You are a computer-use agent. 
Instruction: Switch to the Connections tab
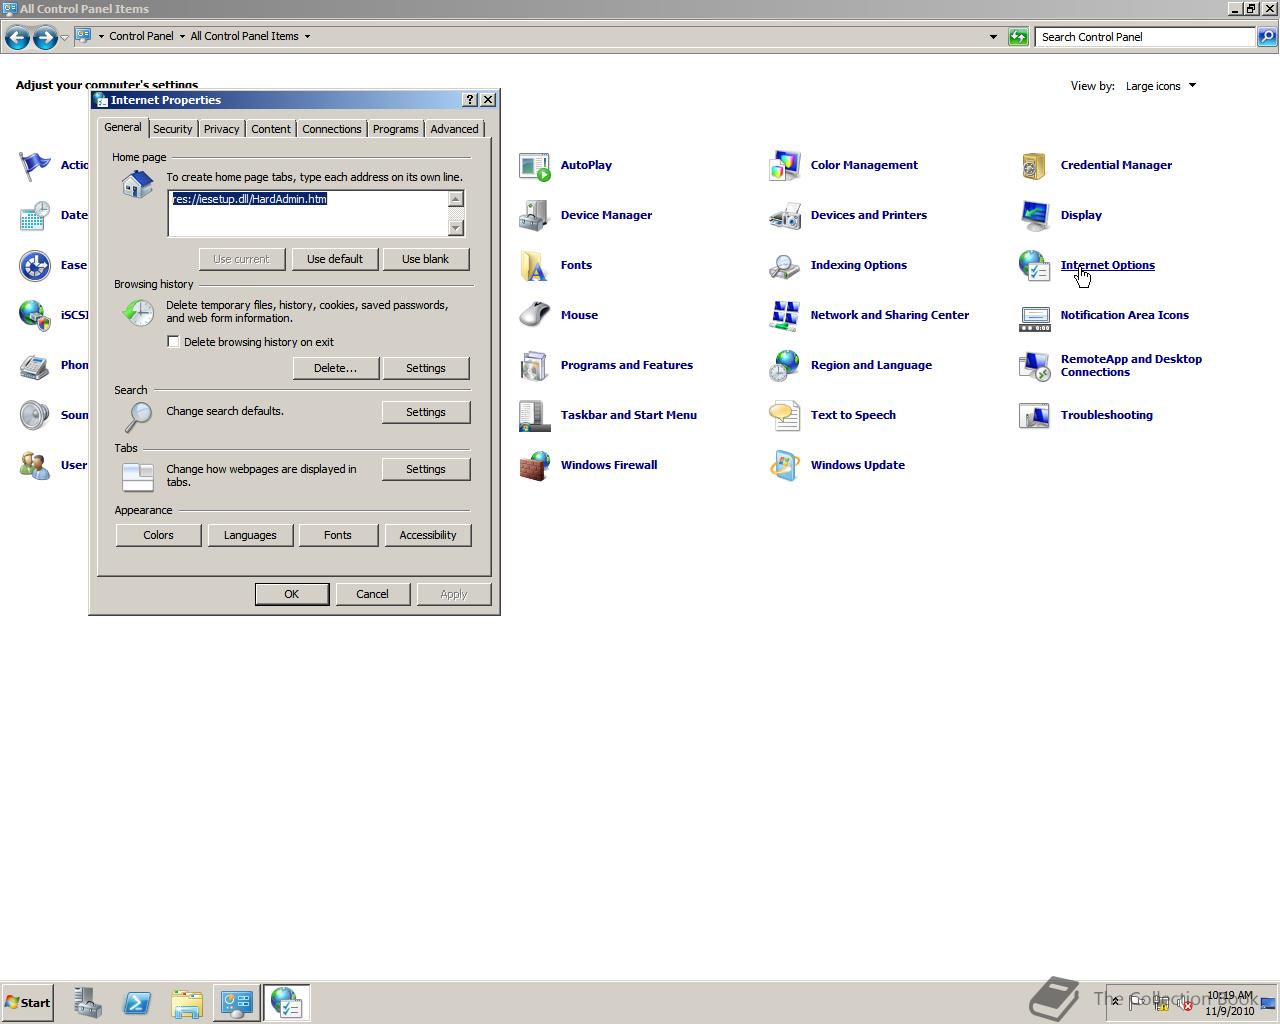tap(332, 129)
